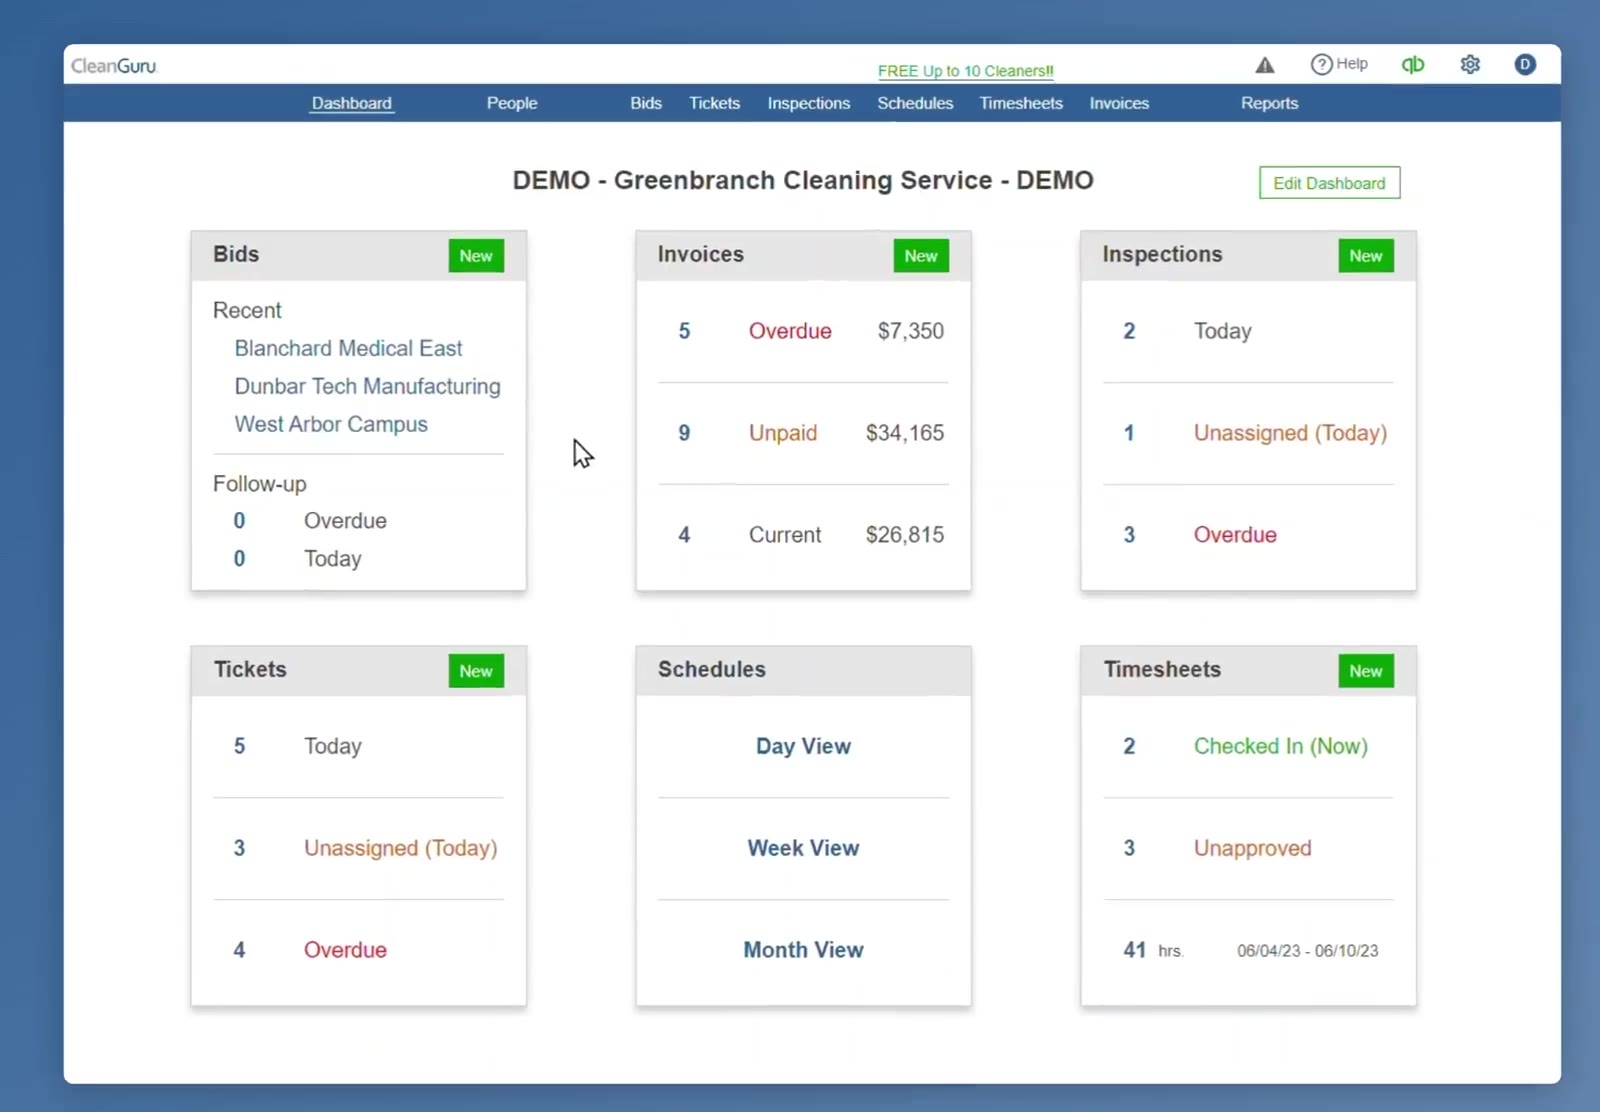The height and width of the screenshot is (1112, 1600).
Task: Open Dunbar Tech Manufacturing bid
Action: pos(367,386)
